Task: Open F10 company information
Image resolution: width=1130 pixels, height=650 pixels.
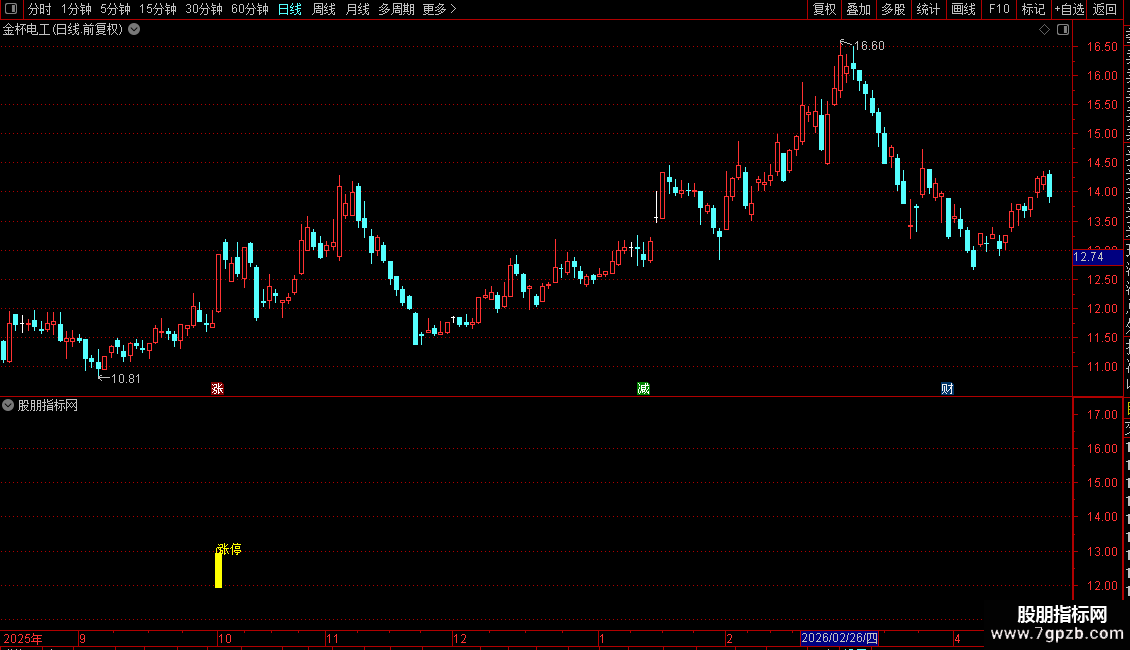Action: 999,9
